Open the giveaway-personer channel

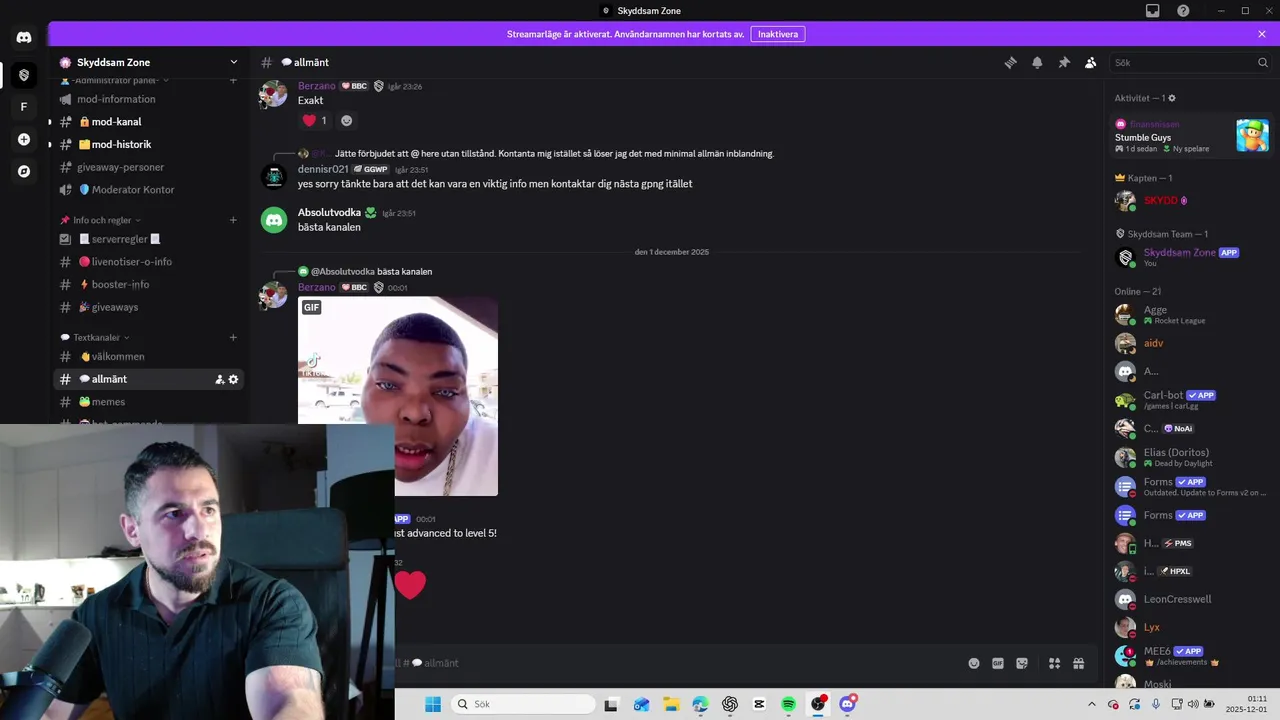point(148,167)
